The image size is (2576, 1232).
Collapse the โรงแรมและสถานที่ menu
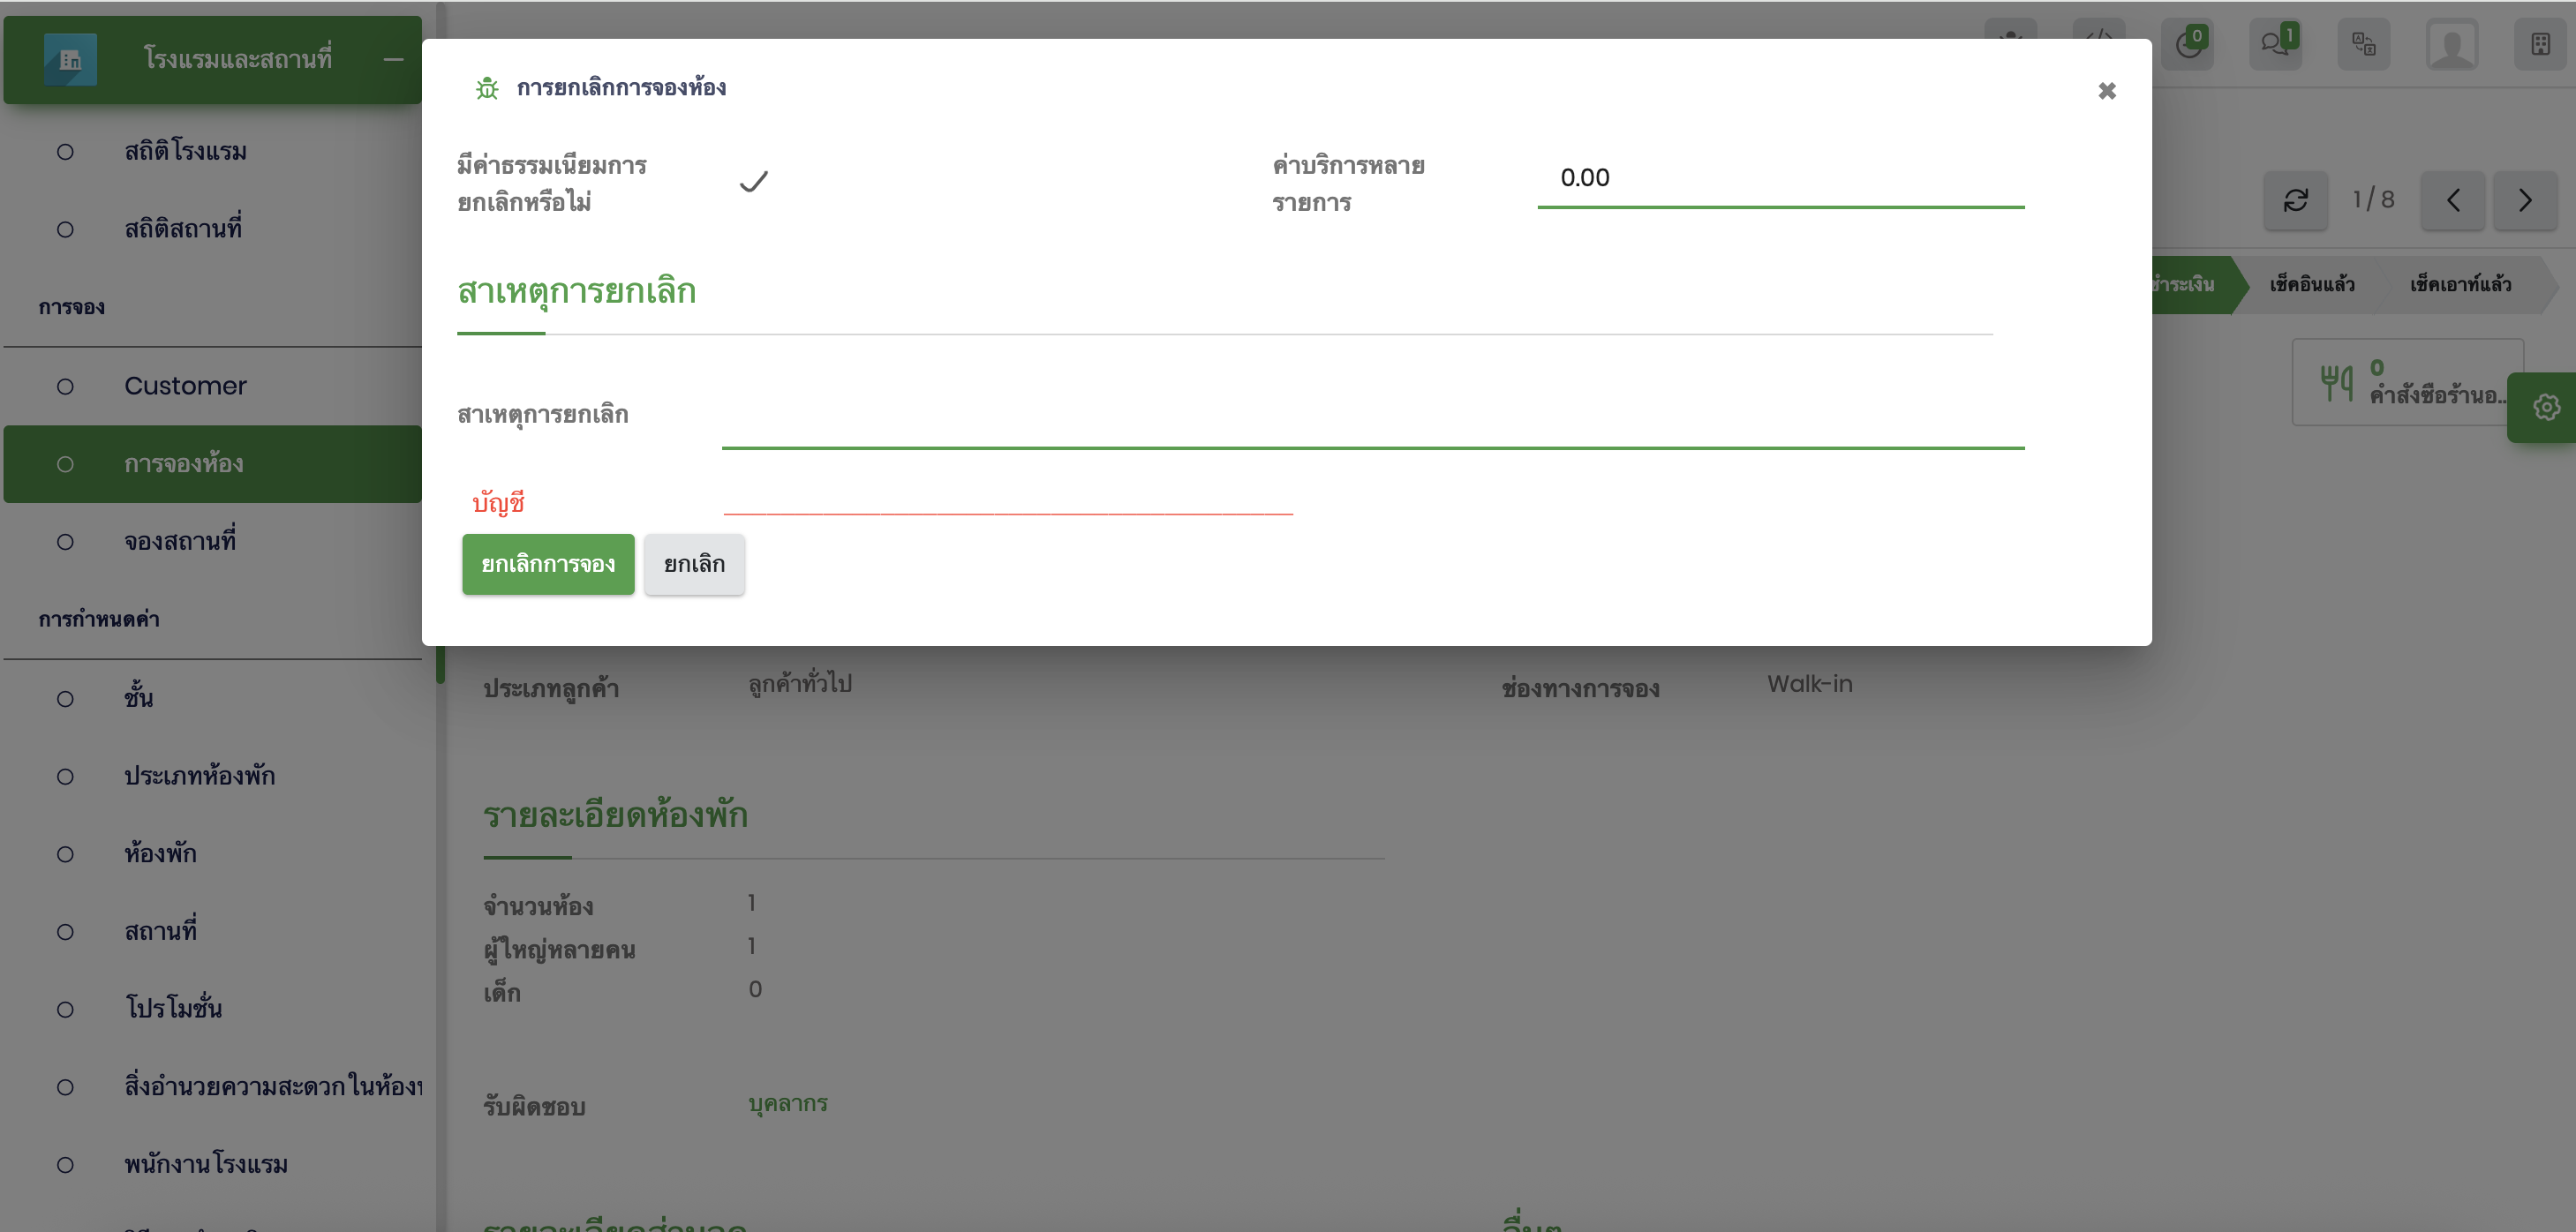[x=393, y=59]
